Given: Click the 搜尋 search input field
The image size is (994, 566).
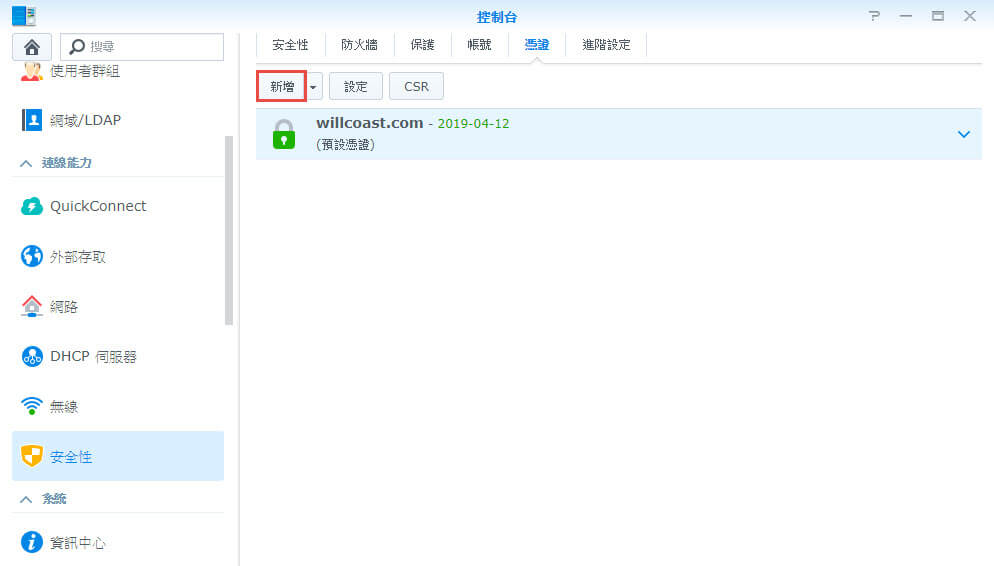Looking at the screenshot, I should point(152,47).
